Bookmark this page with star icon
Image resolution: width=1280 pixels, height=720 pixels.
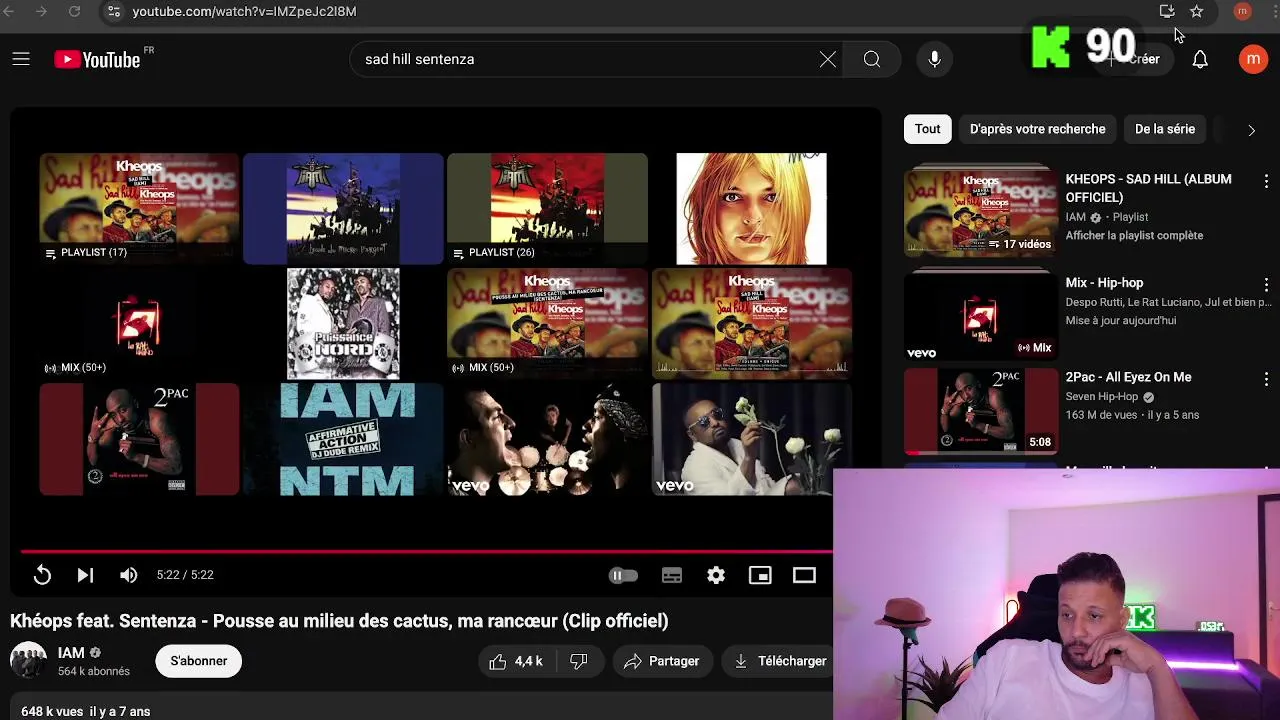(1196, 11)
